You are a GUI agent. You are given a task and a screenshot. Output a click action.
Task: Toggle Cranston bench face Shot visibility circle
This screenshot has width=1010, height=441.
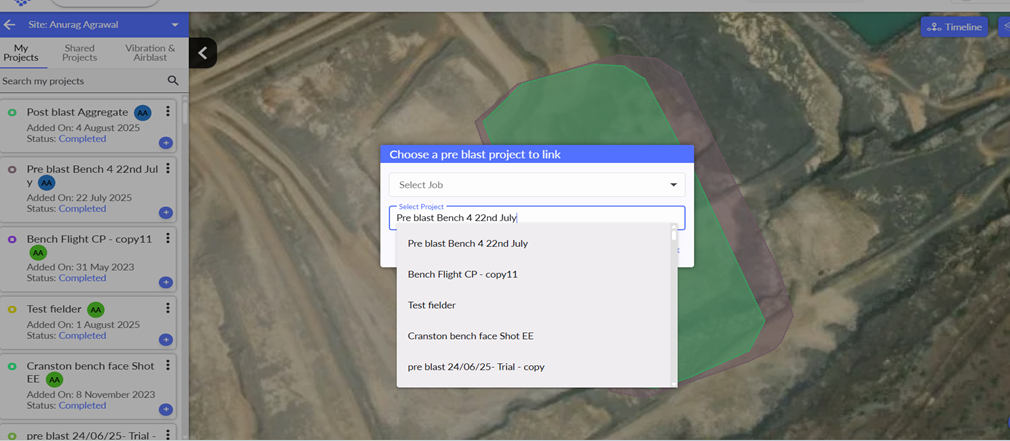pos(12,366)
